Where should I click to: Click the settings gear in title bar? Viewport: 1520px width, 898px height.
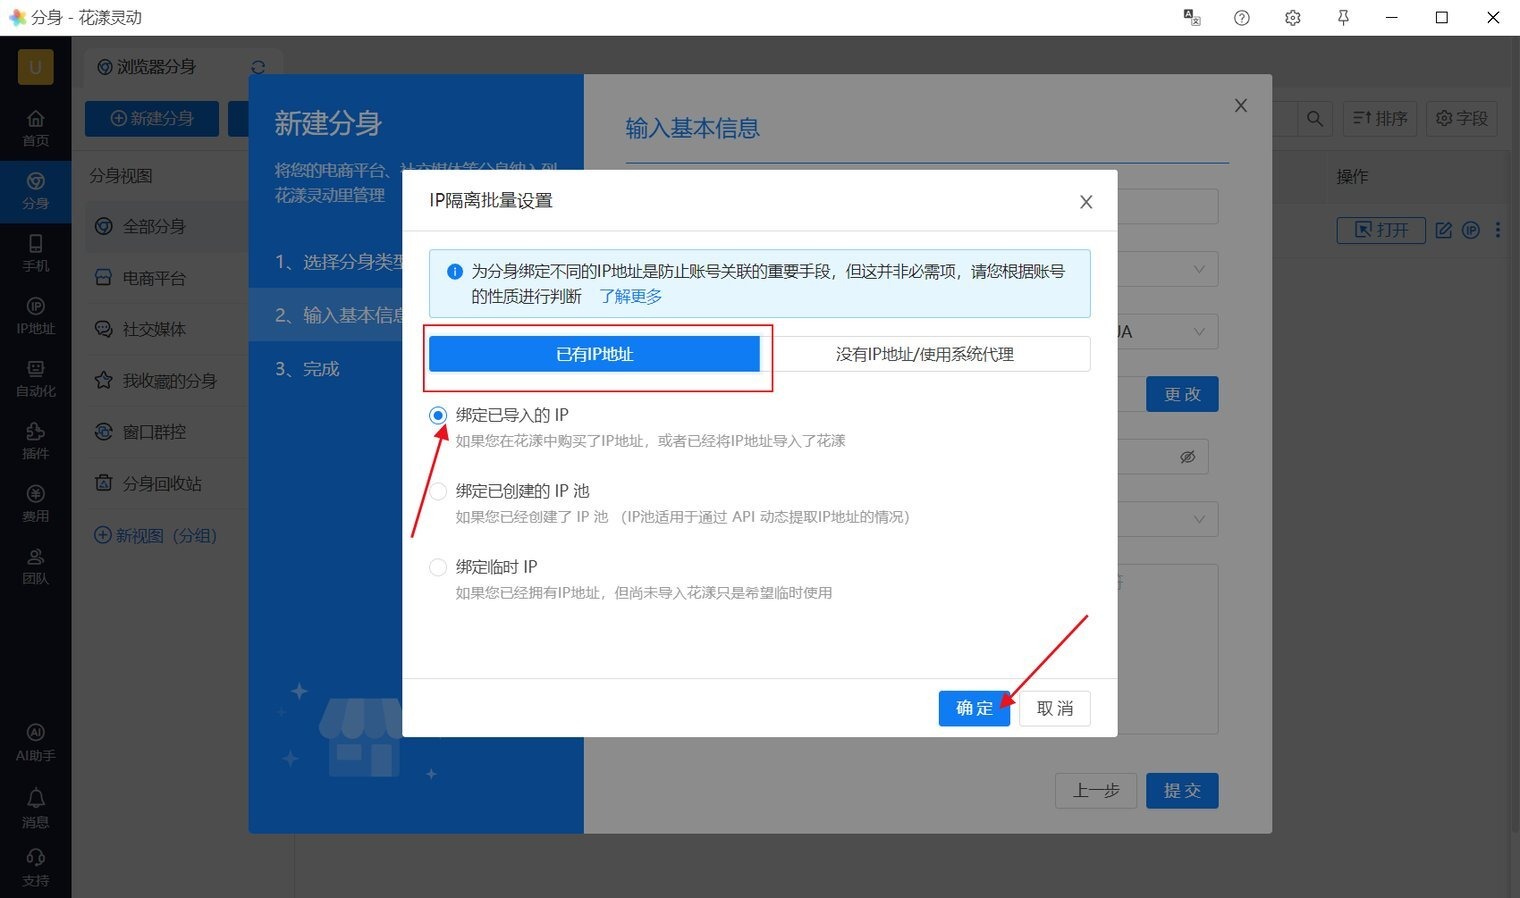1292,18
